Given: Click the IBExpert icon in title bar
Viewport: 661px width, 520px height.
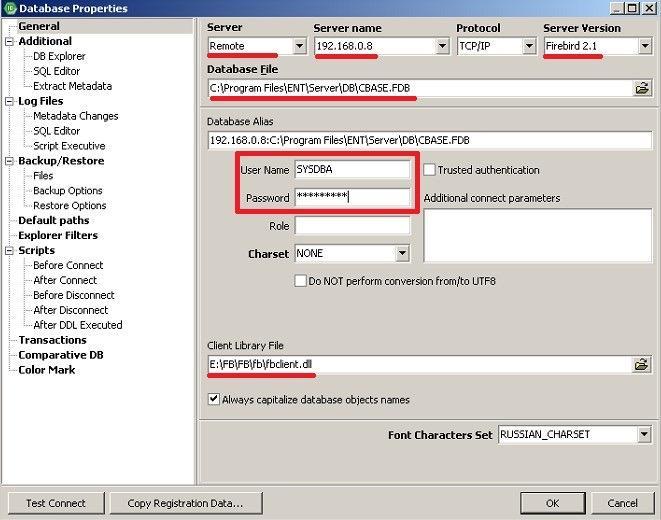Looking at the screenshot, I should (x=11, y=8).
